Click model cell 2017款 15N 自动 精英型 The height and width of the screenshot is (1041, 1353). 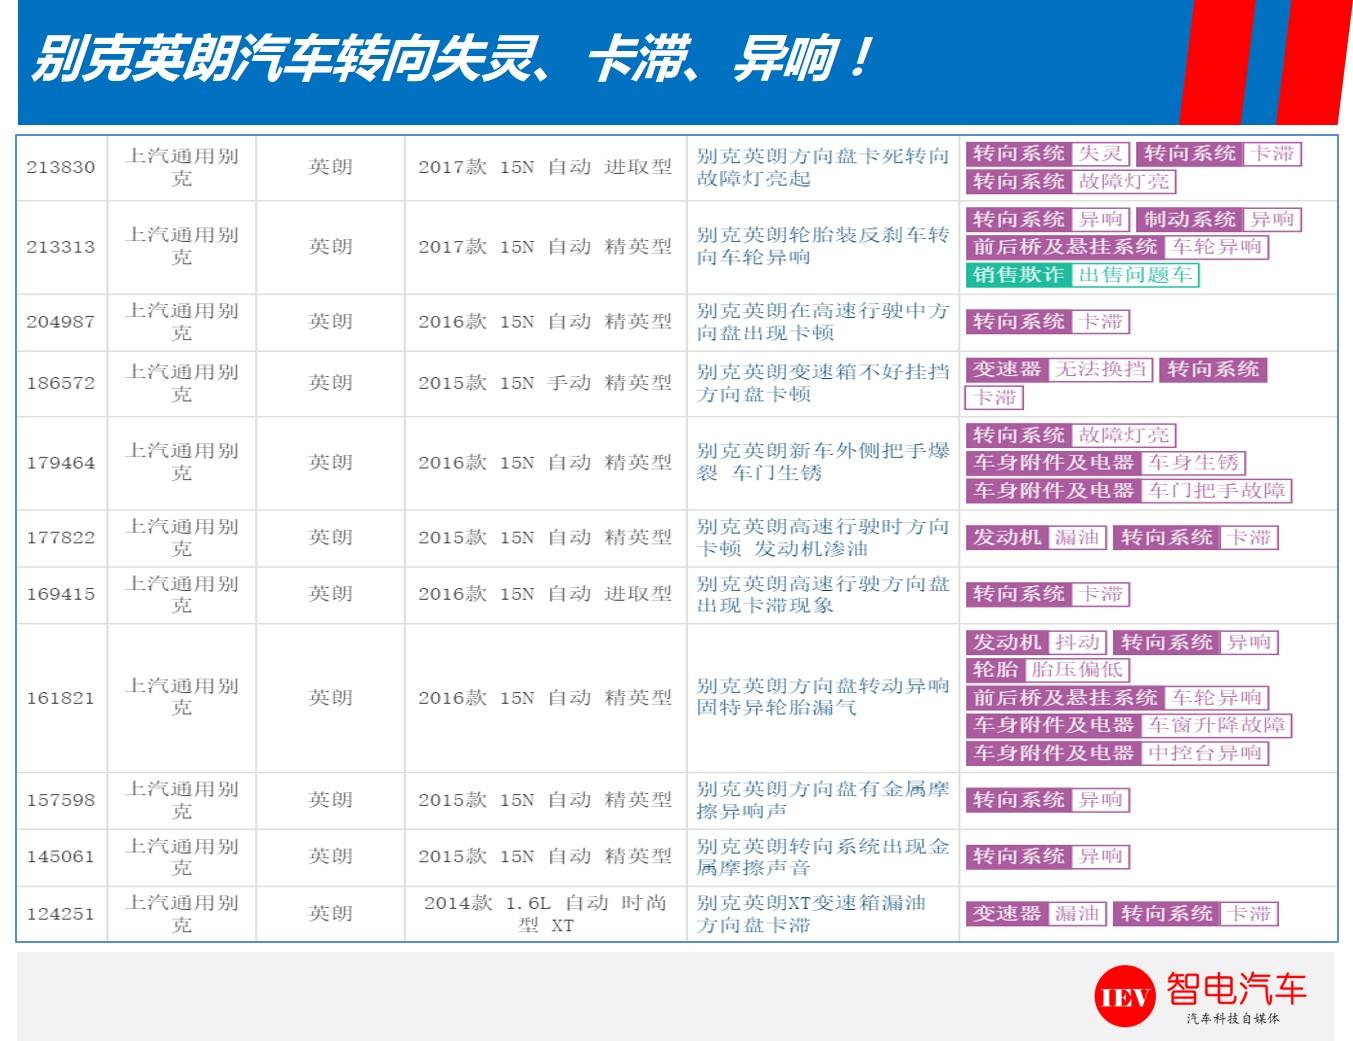pos(545,246)
